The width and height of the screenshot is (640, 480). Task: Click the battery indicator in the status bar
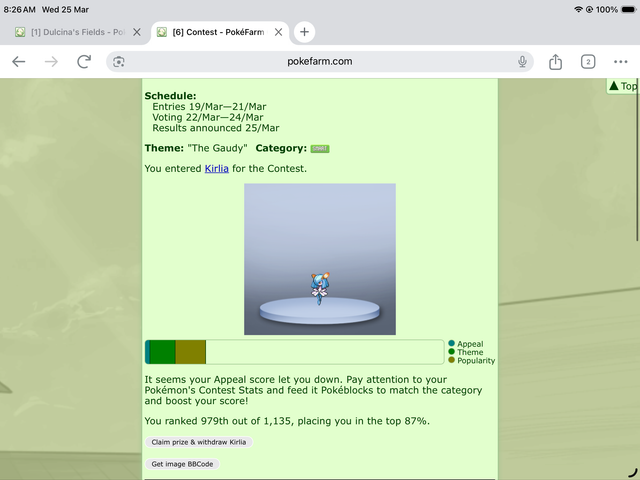pos(629,9)
